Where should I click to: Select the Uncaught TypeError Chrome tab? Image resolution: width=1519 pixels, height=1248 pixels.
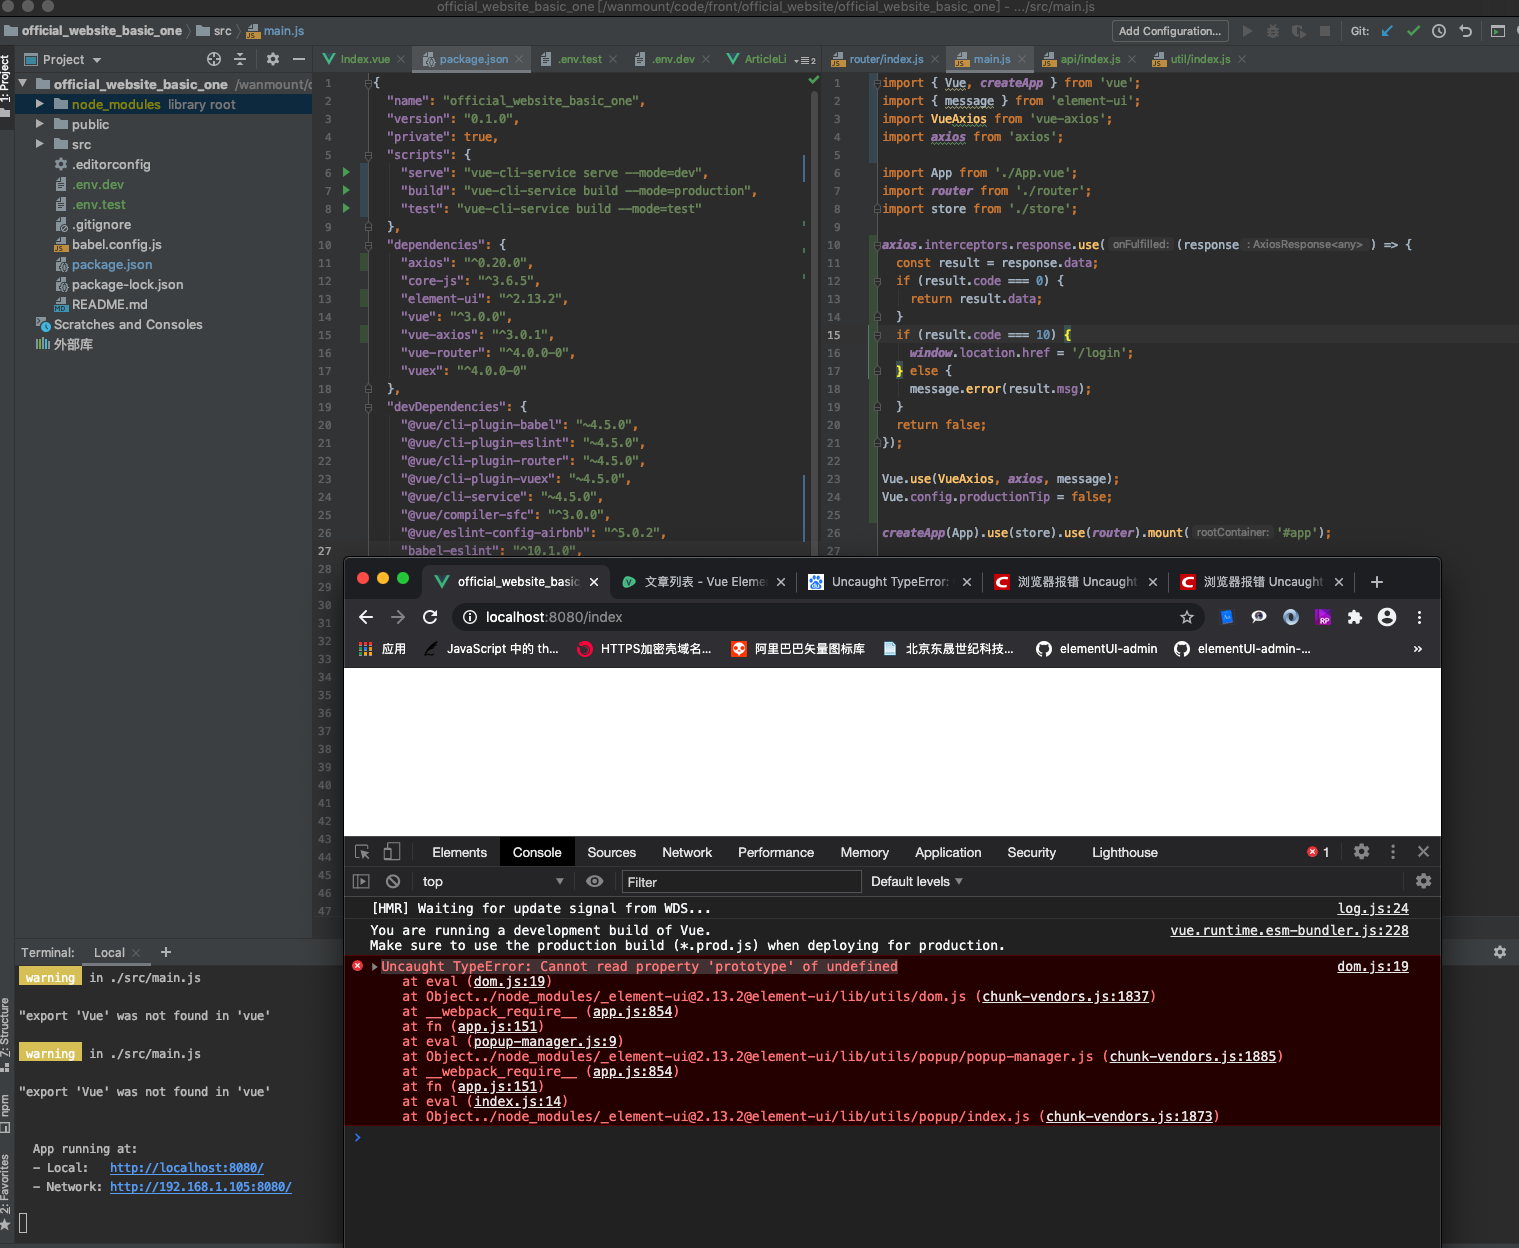(889, 581)
